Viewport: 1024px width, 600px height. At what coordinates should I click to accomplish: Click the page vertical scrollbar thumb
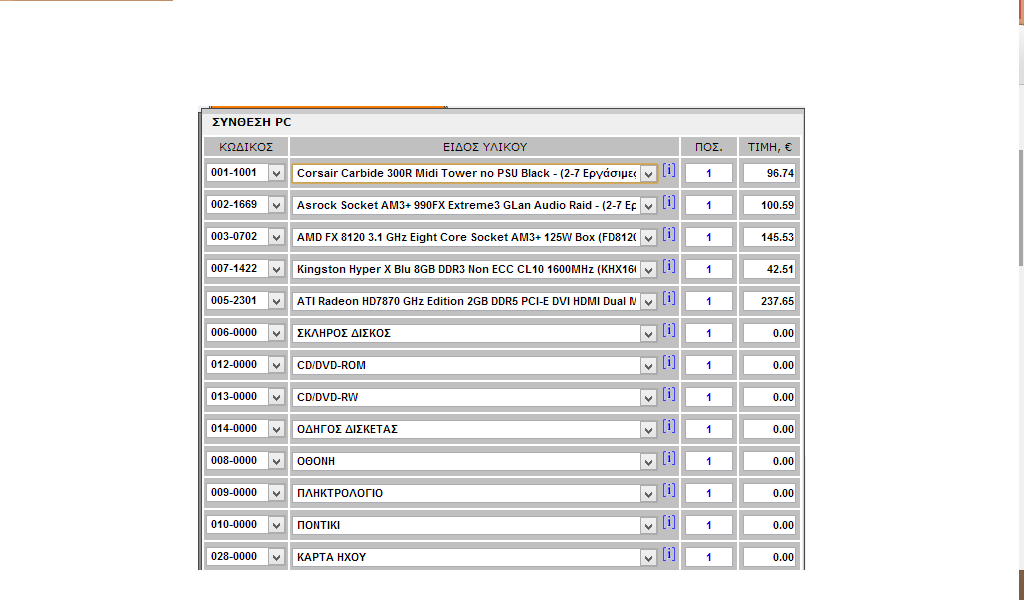click(x=1021, y=208)
